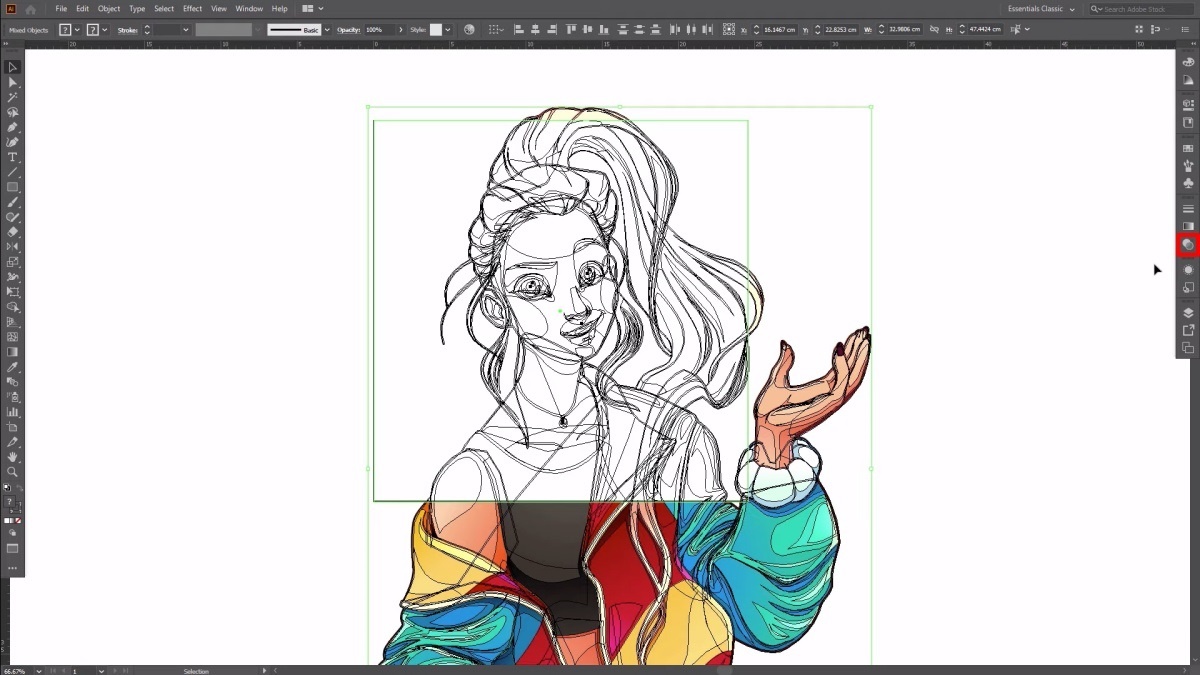
Task: Open the View menu
Action: coord(219,9)
